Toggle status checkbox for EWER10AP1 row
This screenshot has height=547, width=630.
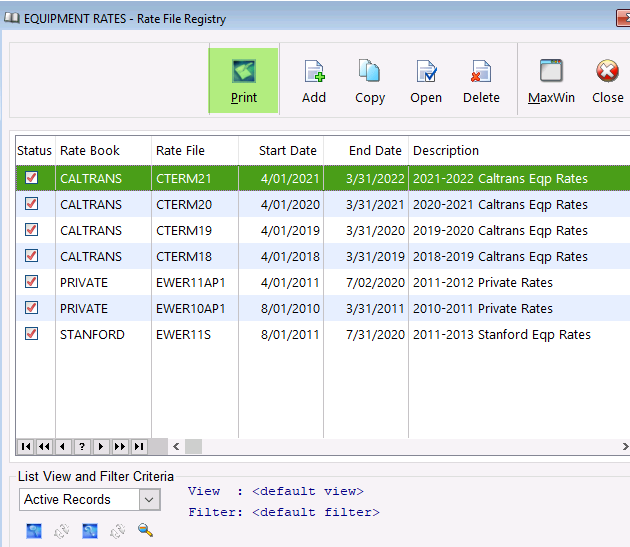click(31, 307)
